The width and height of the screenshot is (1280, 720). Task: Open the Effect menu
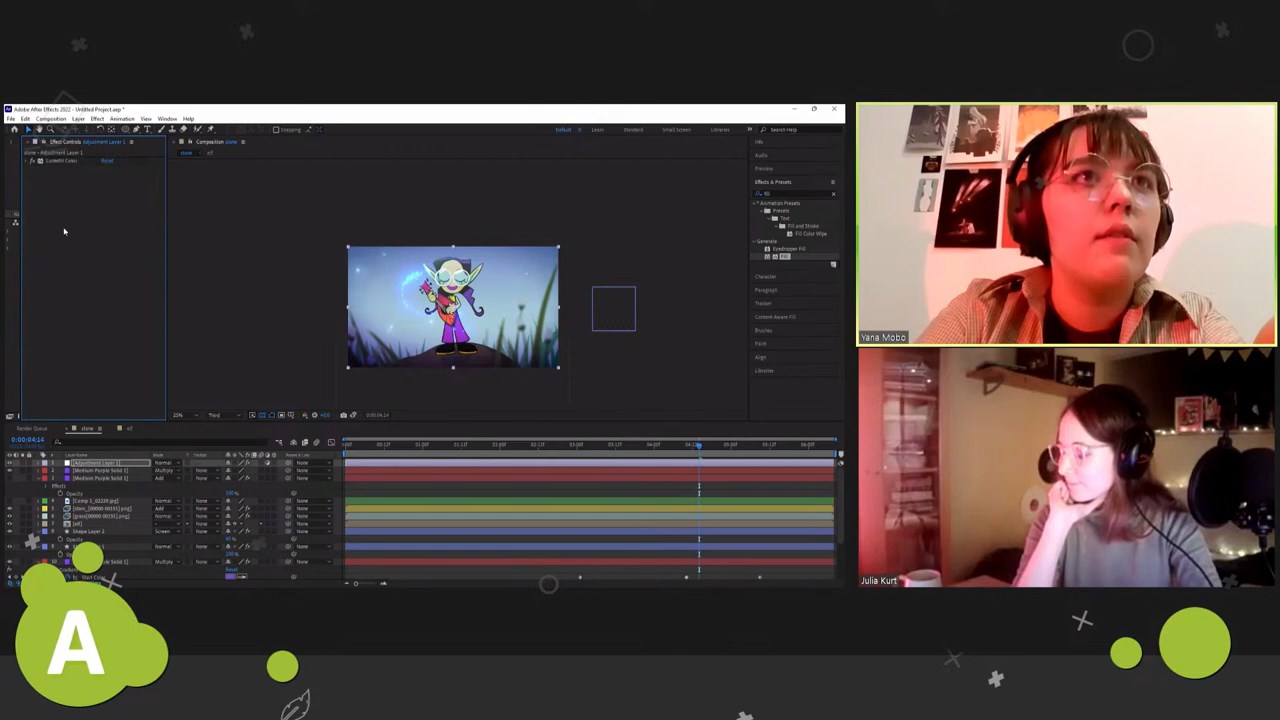[x=97, y=119]
